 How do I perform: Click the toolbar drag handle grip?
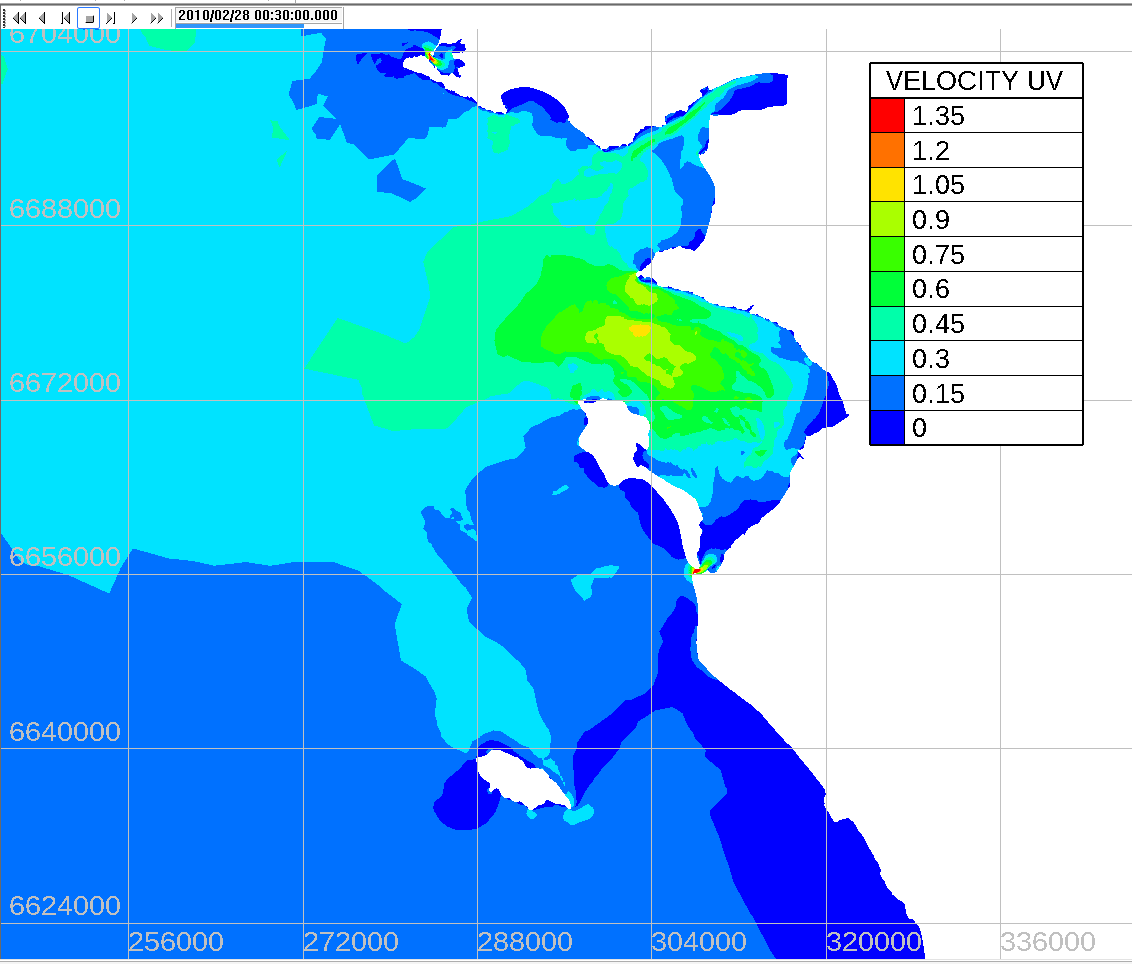tap(5, 18)
